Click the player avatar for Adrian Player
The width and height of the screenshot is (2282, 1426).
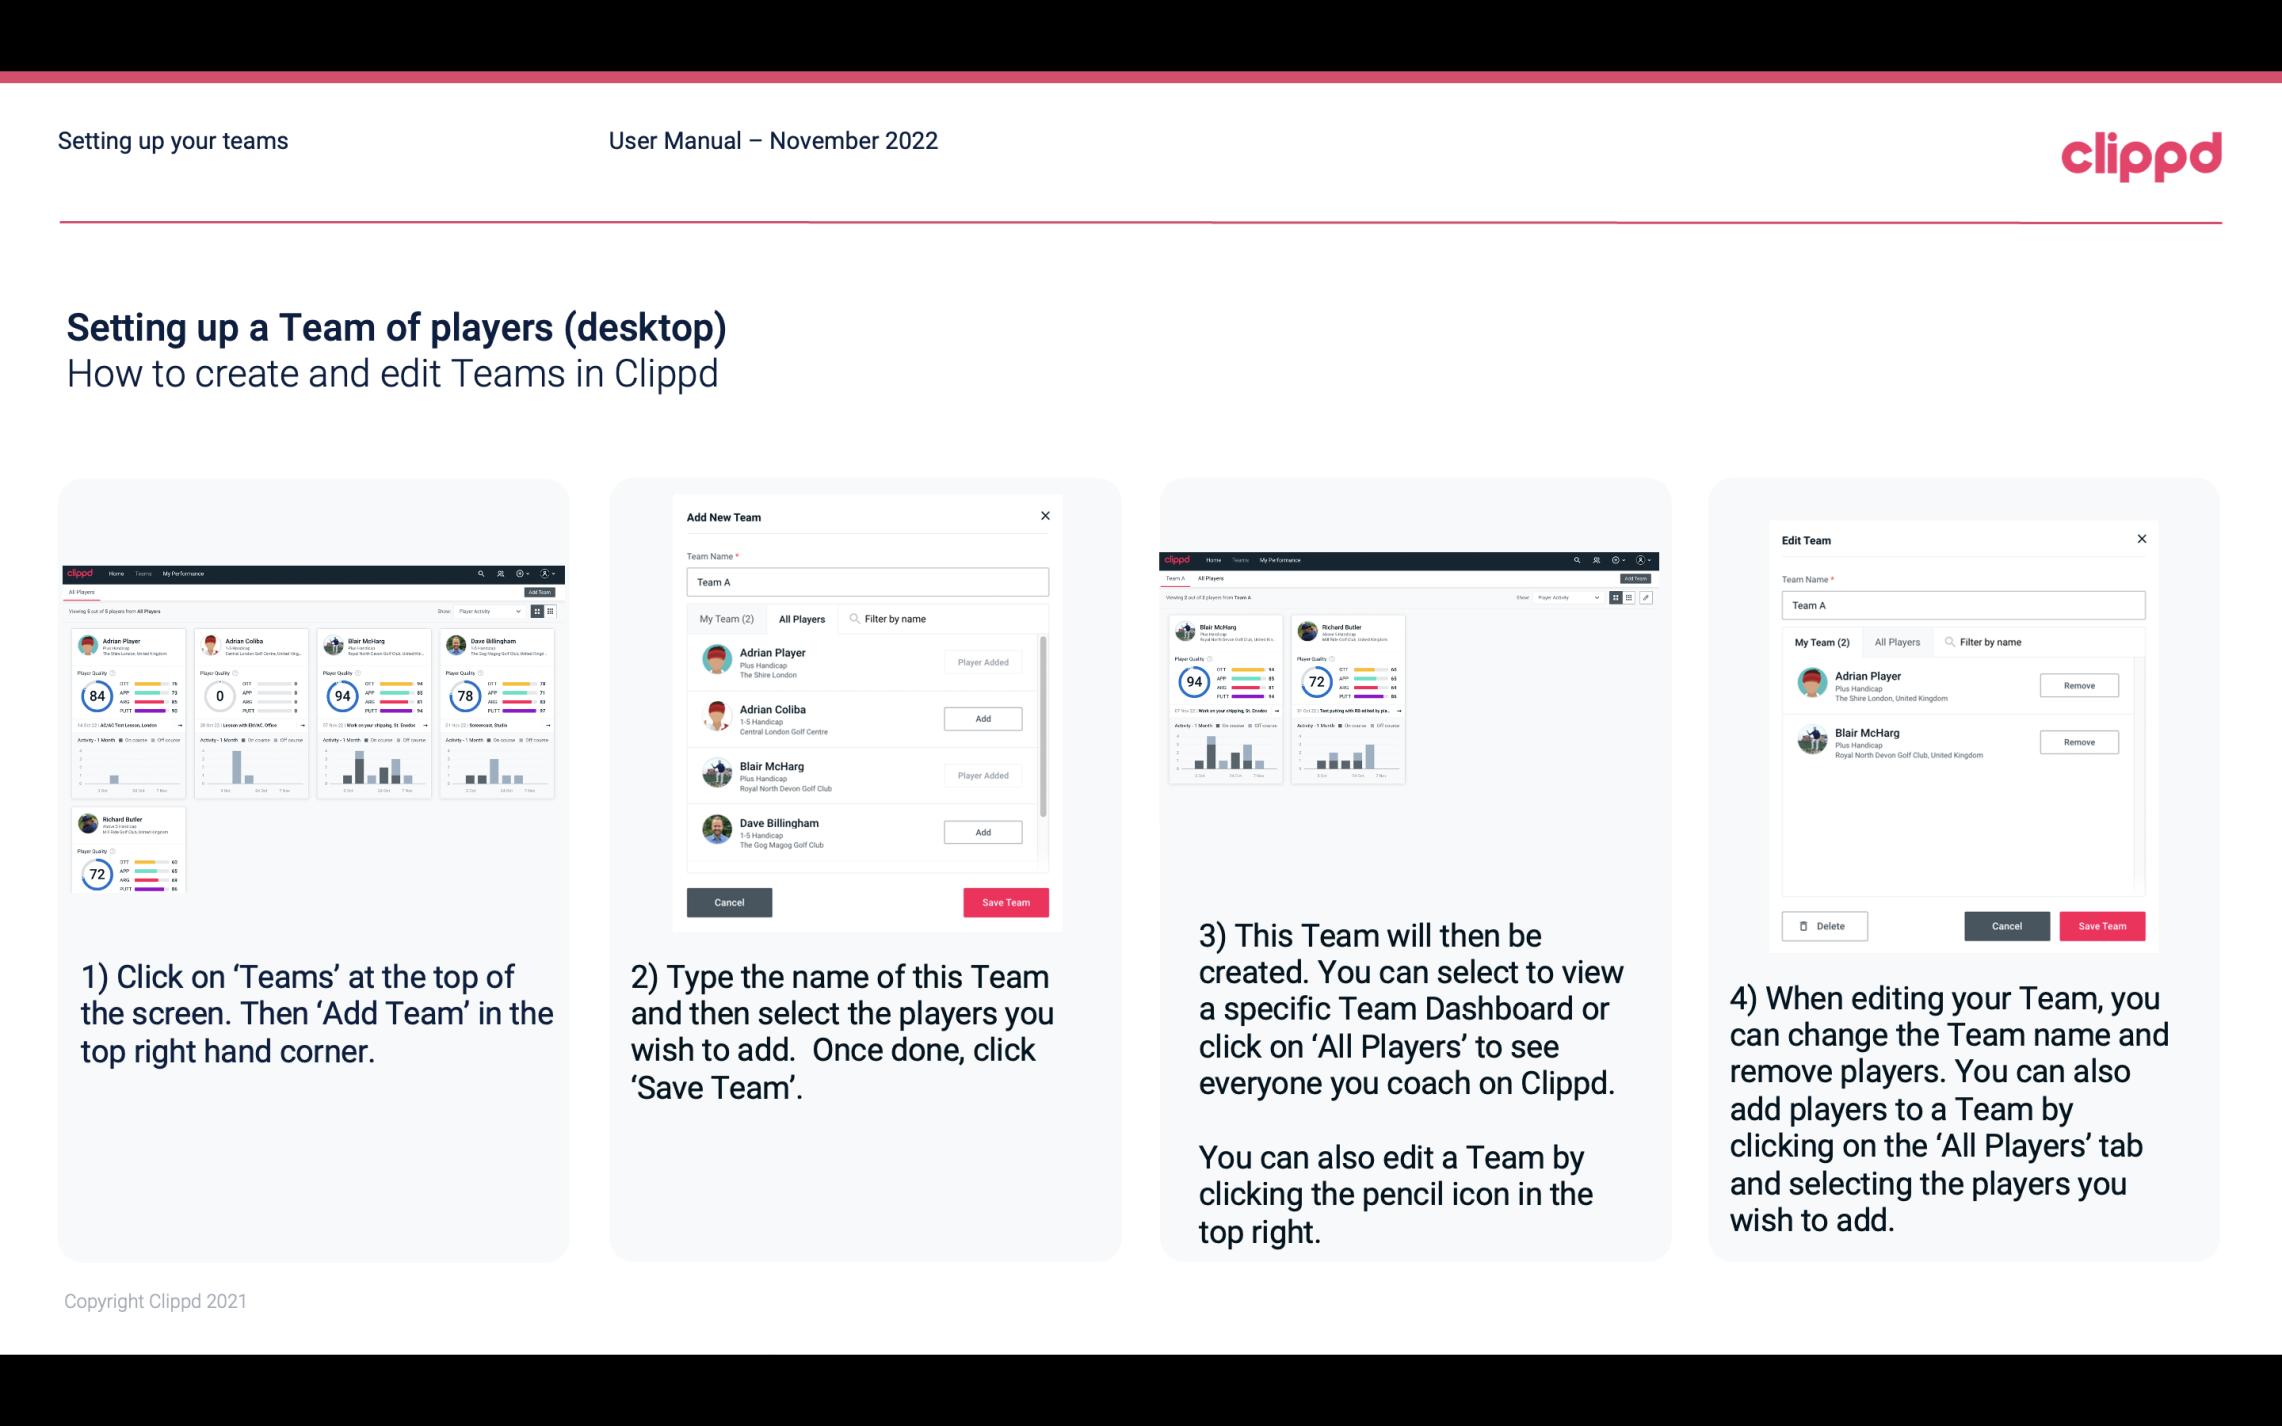pos(715,662)
